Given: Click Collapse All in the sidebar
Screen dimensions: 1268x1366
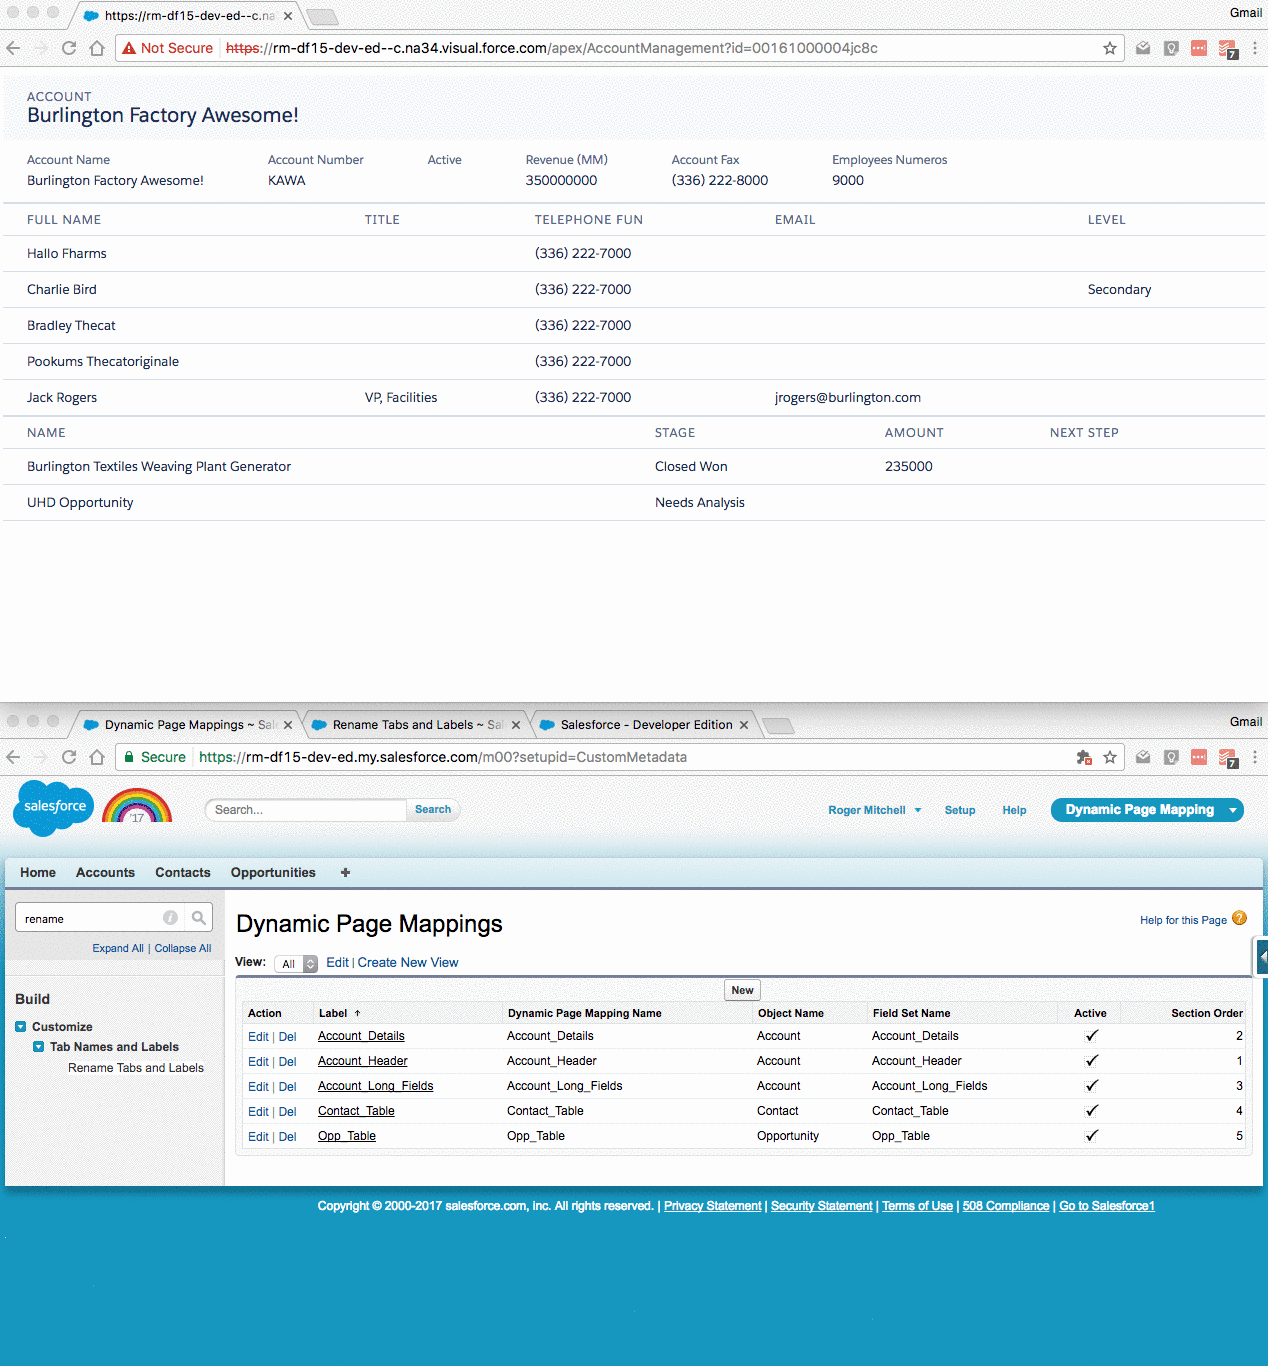Looking at the screenshot, I should 183,948.
